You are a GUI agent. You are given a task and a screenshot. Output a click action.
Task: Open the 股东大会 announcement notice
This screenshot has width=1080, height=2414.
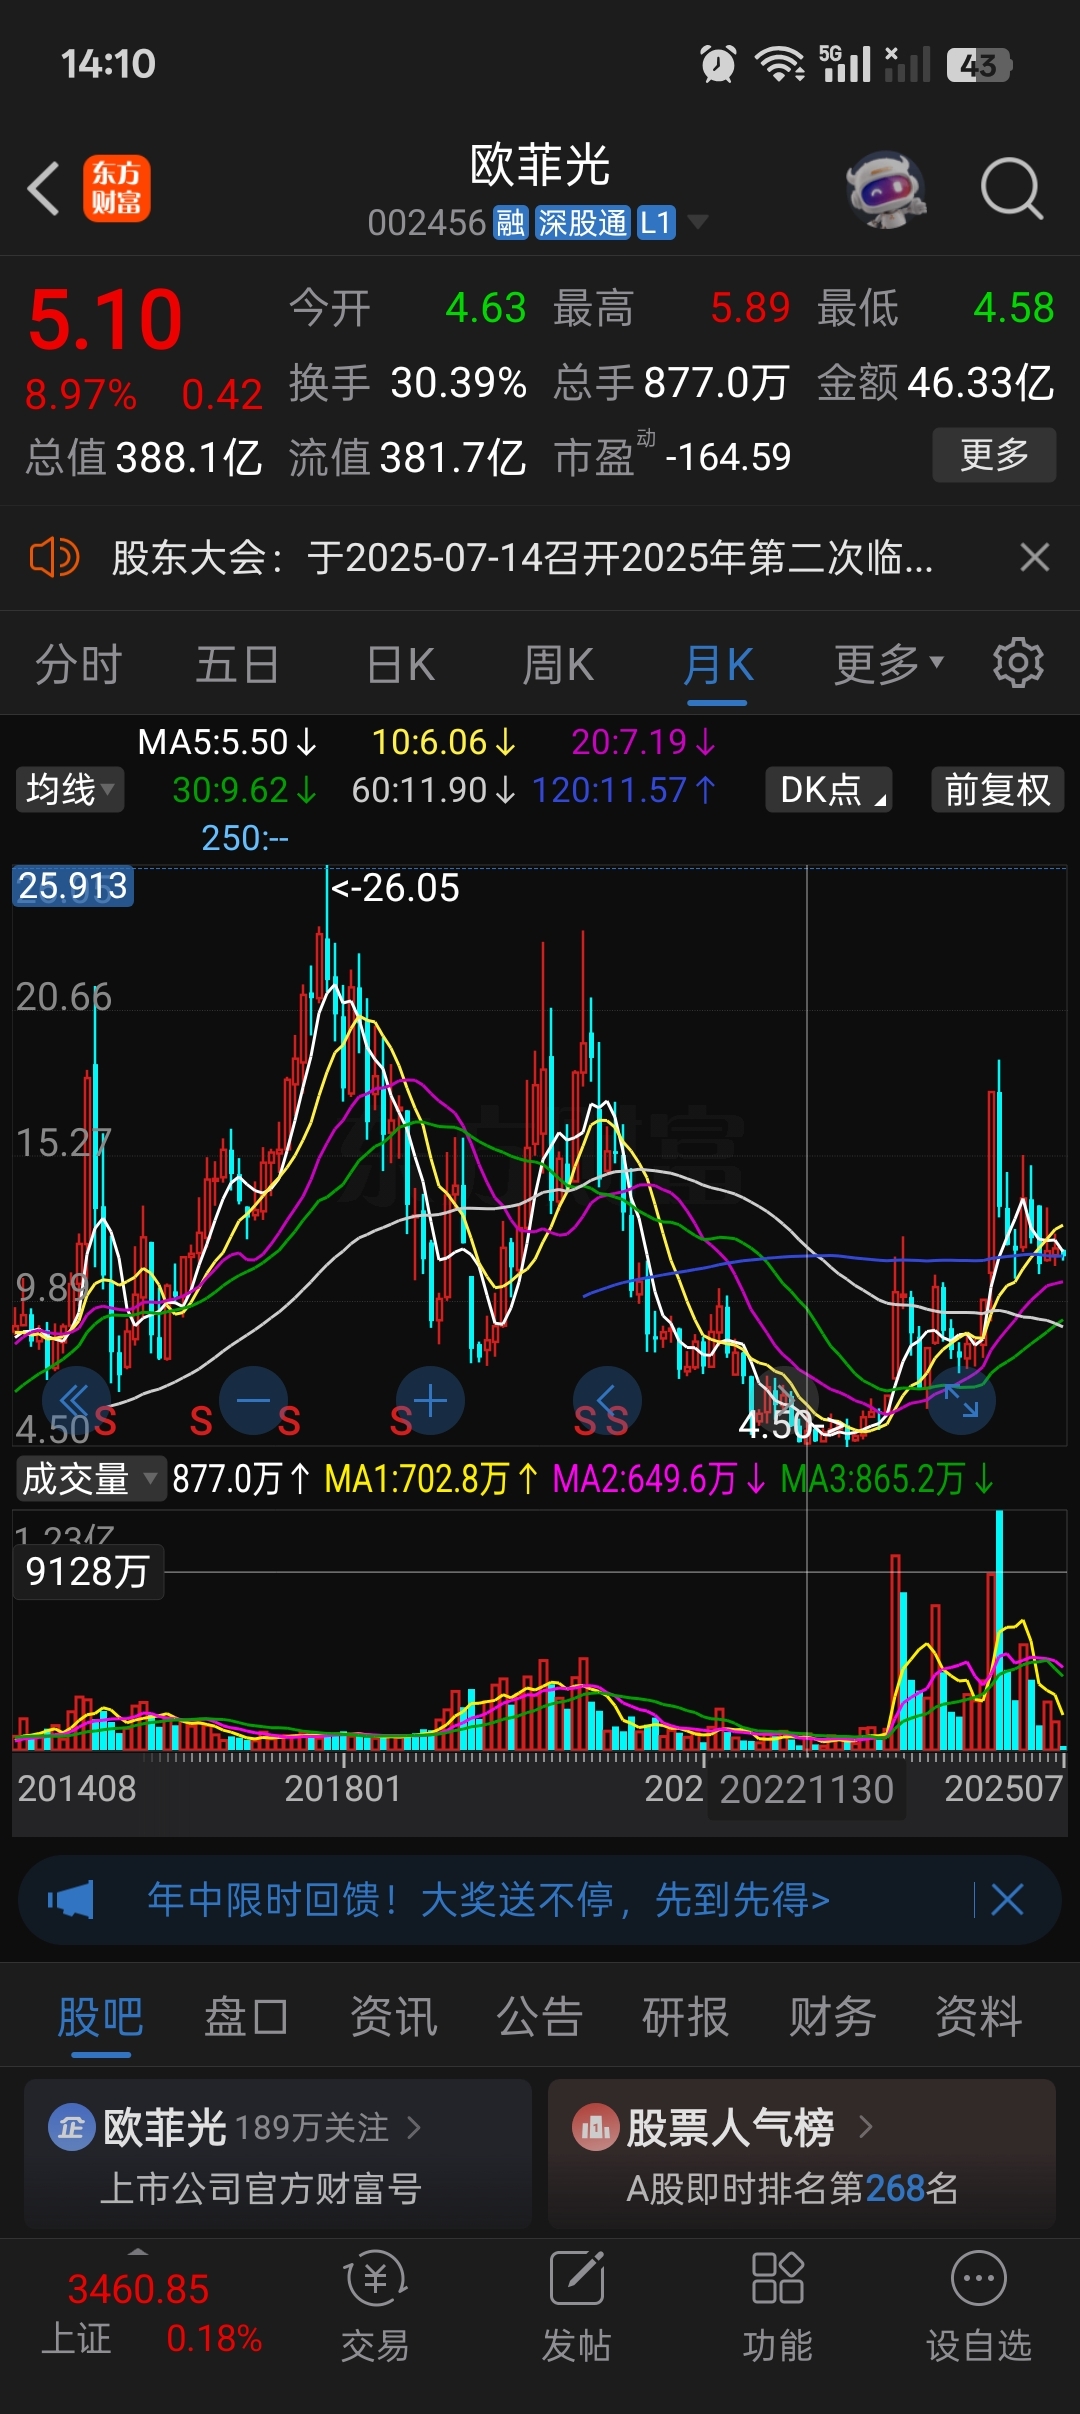(522, 558)
